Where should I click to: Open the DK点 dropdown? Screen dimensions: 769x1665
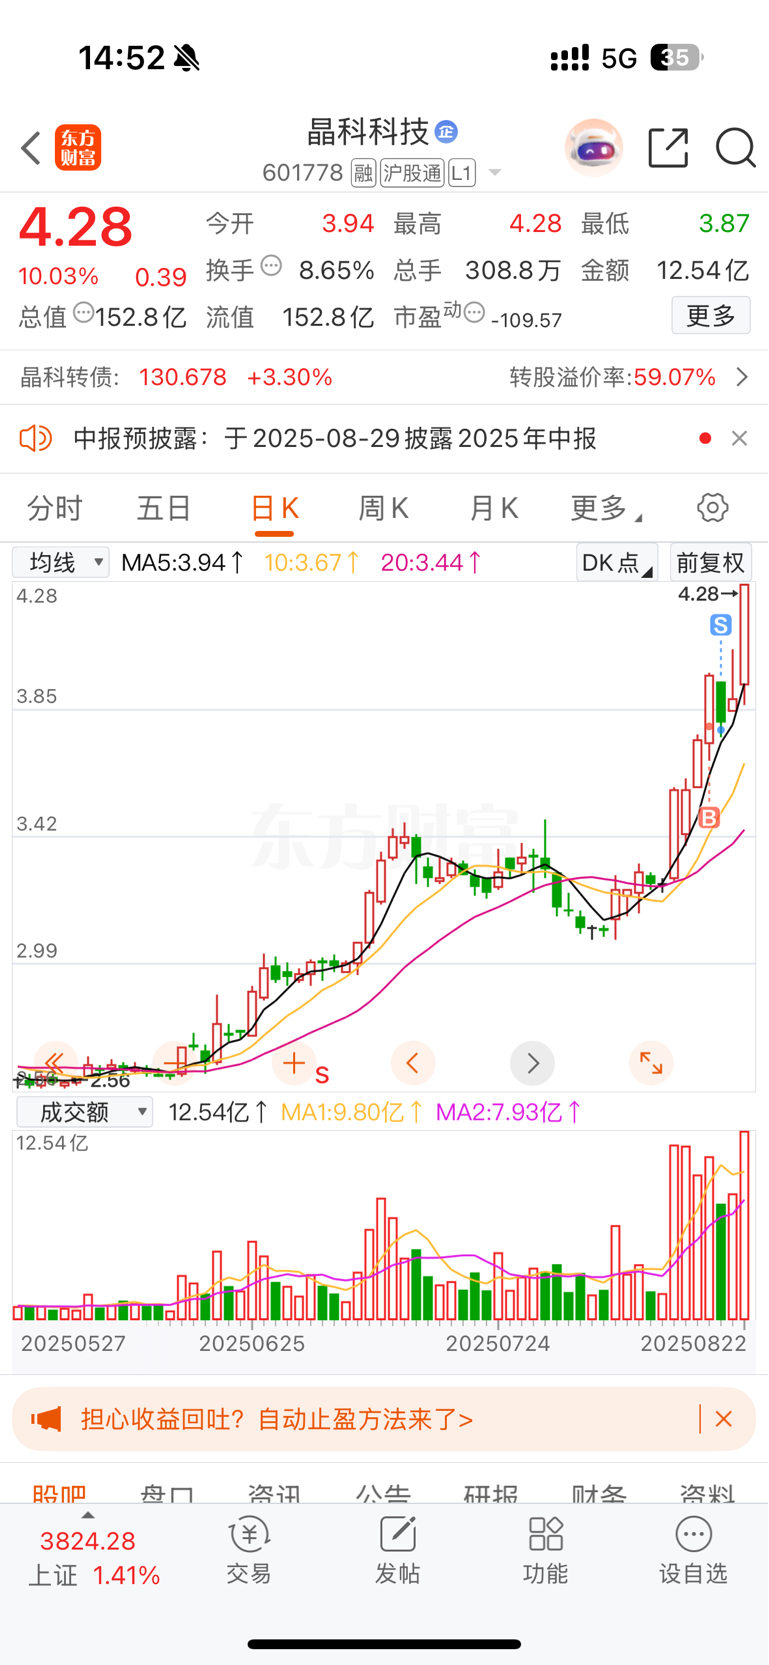point(617,562)
